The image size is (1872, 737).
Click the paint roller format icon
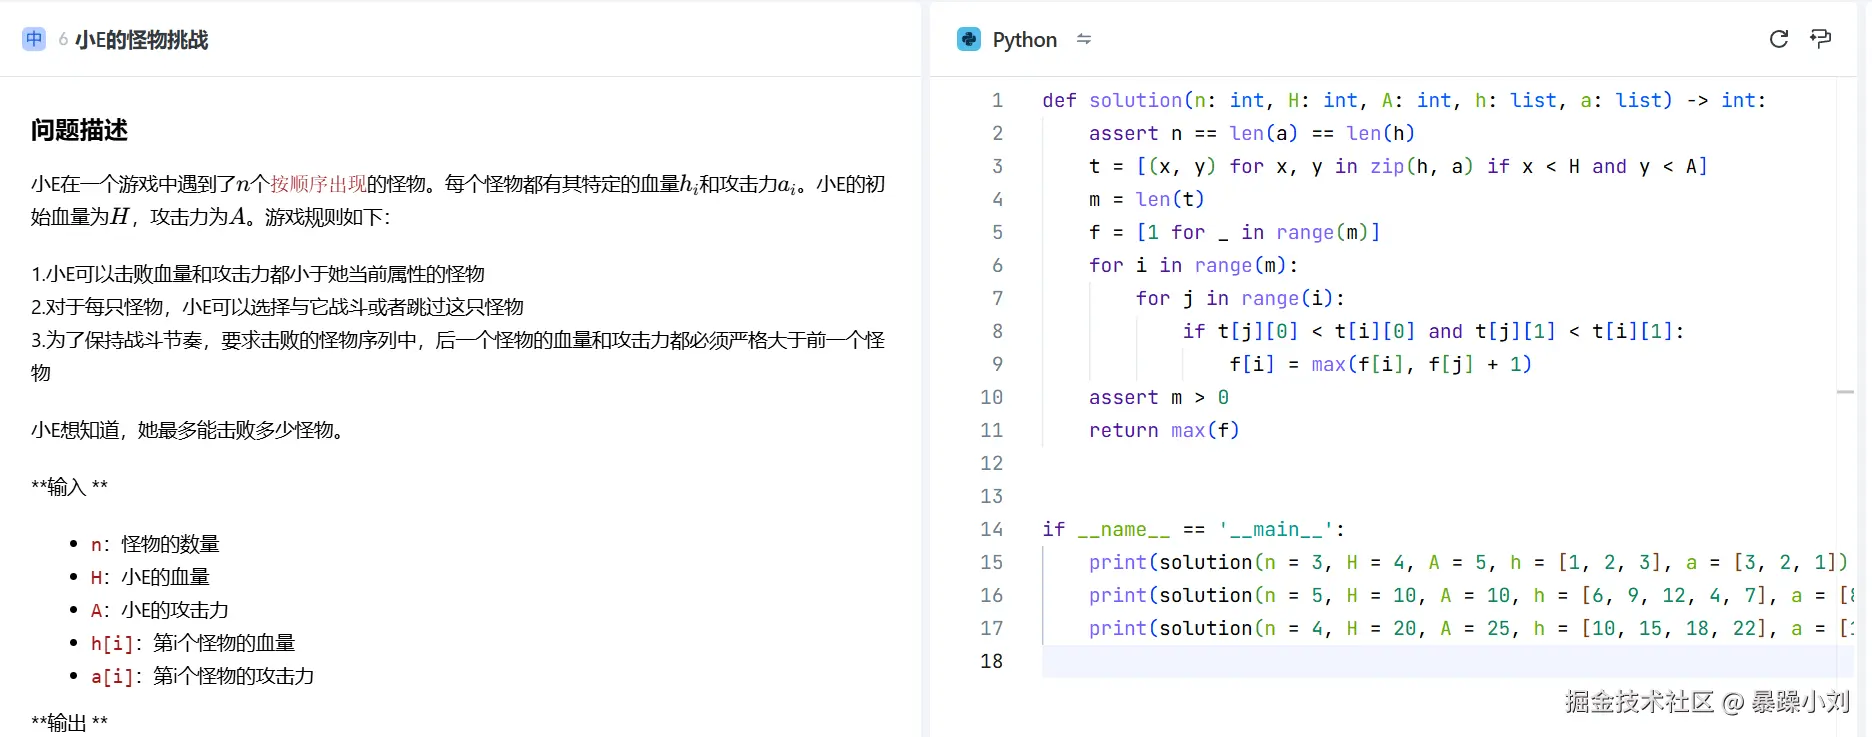(x=1820, y=39)
